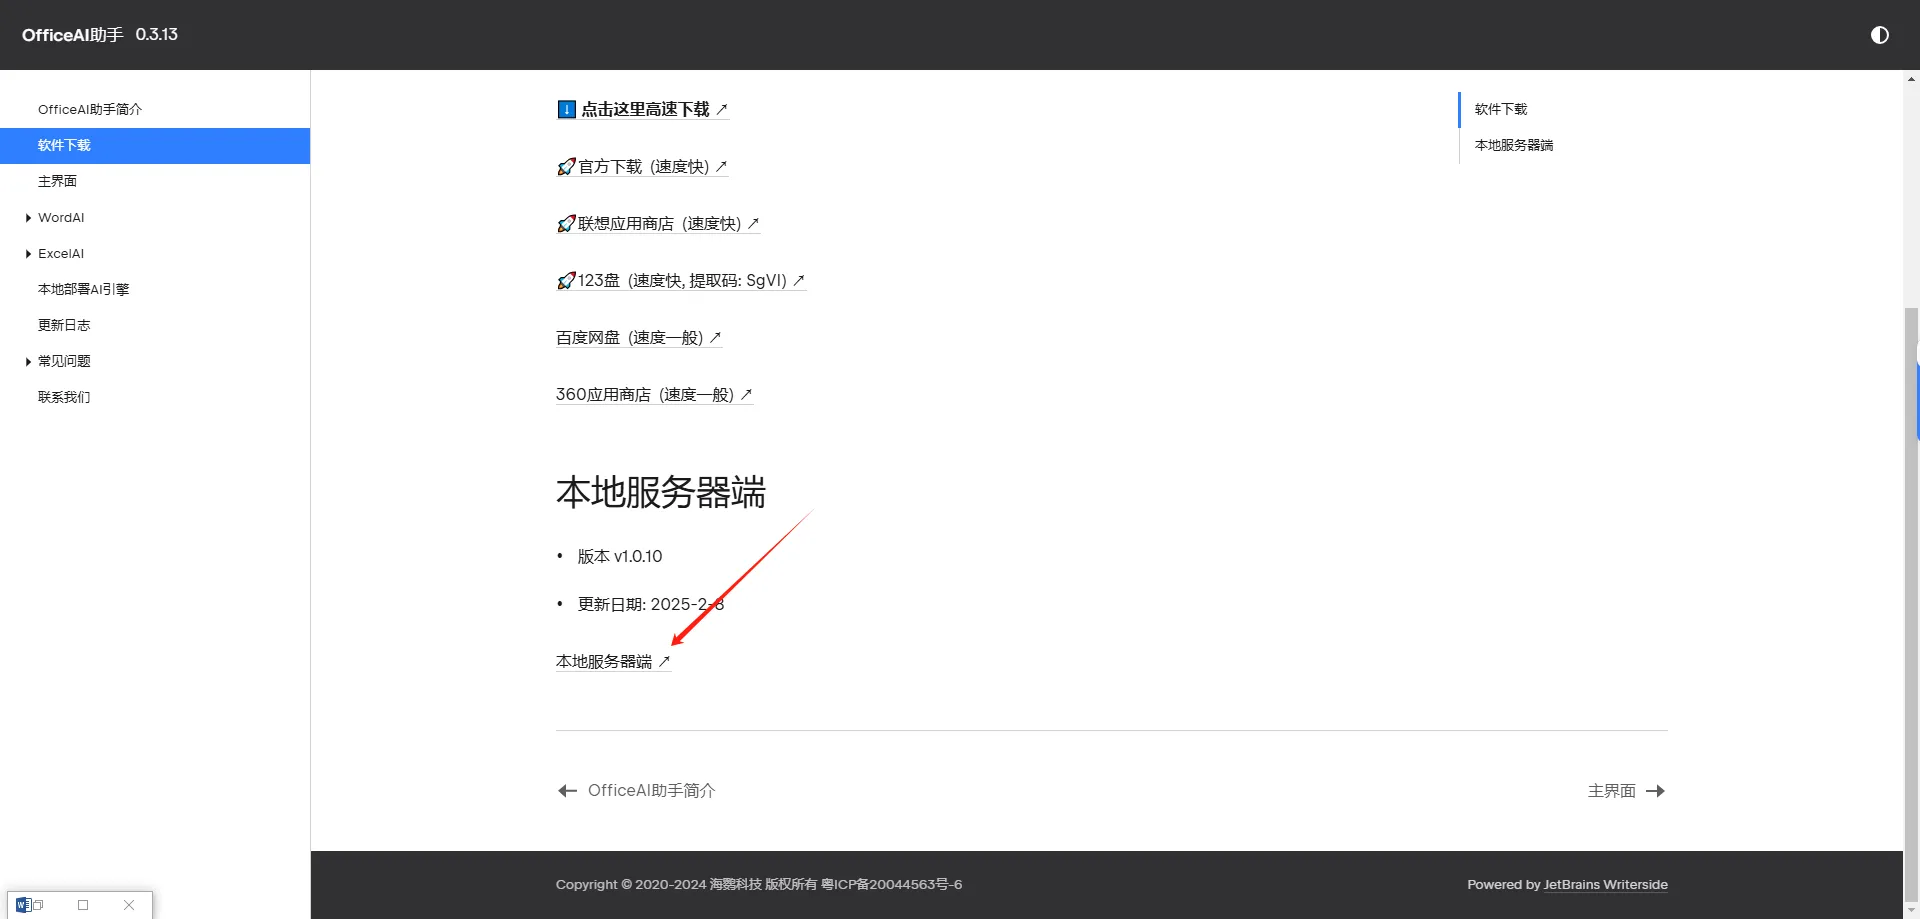Click the rocket icon beside 官方下载

(x=566, y=167)
